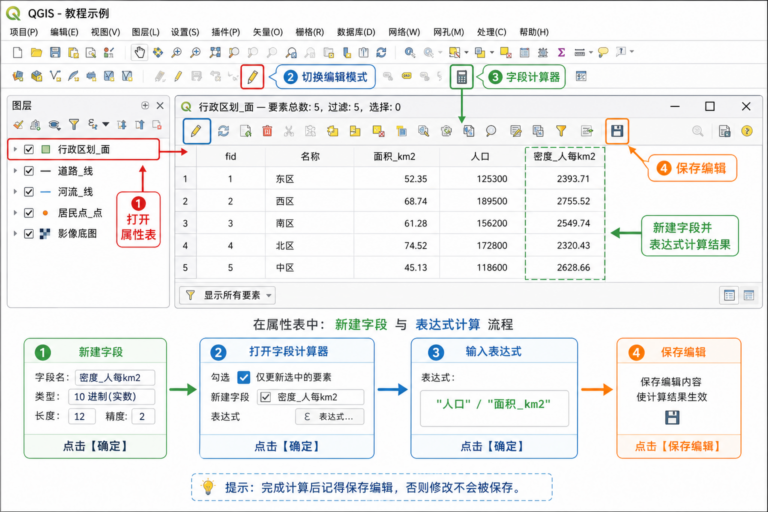Save edits in the attribute table

[617, 131]
